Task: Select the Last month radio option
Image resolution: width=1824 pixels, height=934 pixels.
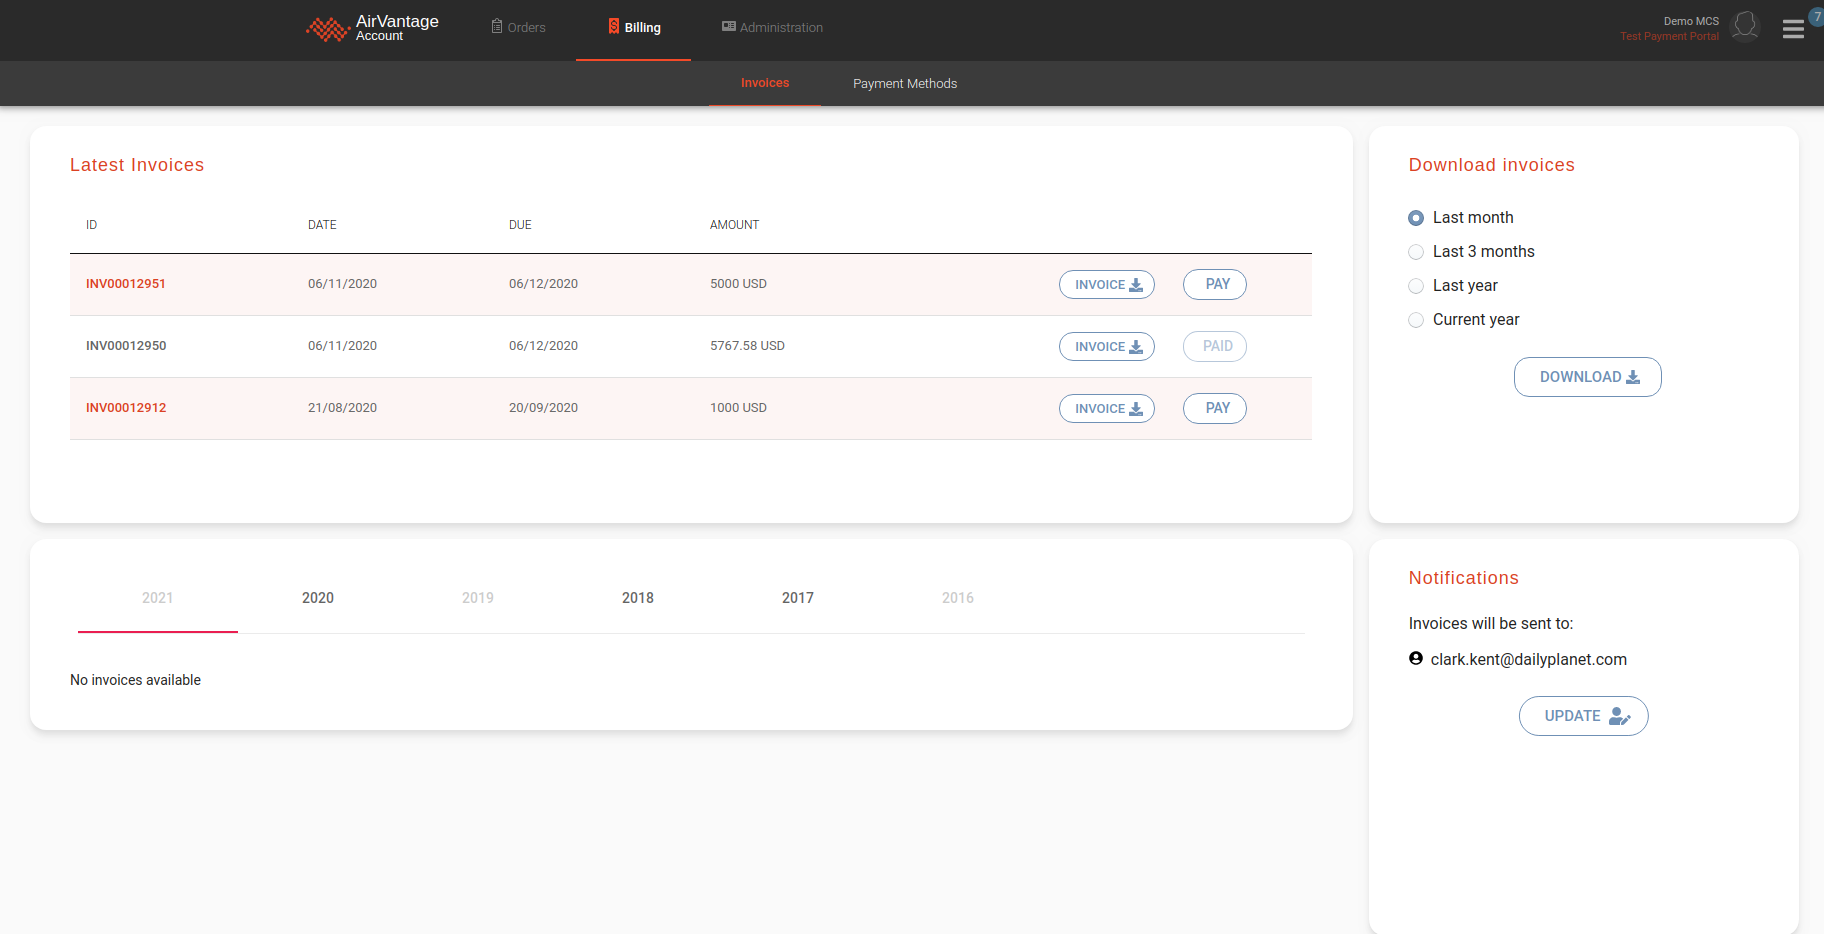Action: [1416, 218]
